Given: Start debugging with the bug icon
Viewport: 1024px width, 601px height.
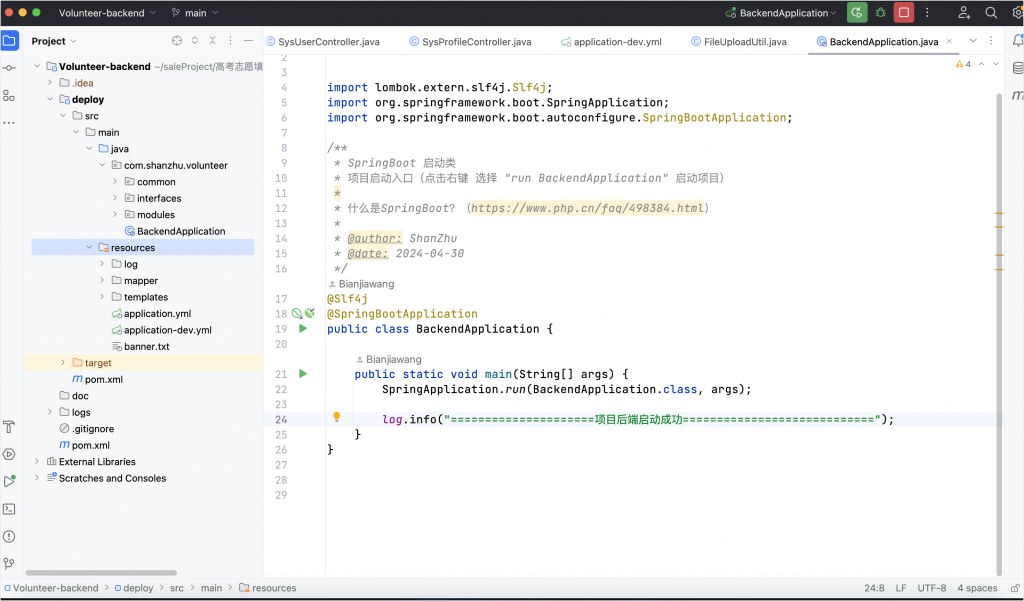Looking at the screenshot, I should click(880, 13).
